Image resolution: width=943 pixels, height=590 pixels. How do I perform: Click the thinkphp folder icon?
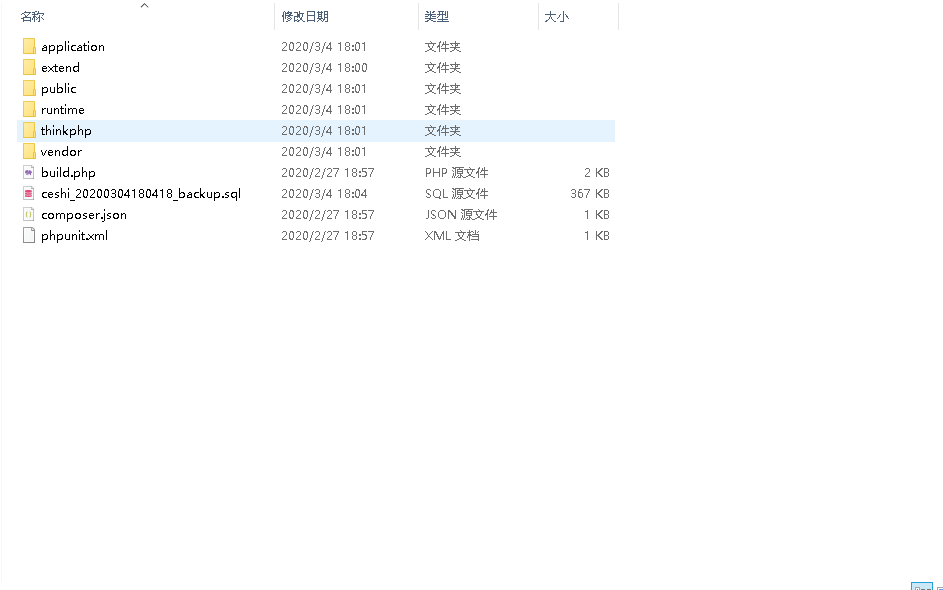28,130
